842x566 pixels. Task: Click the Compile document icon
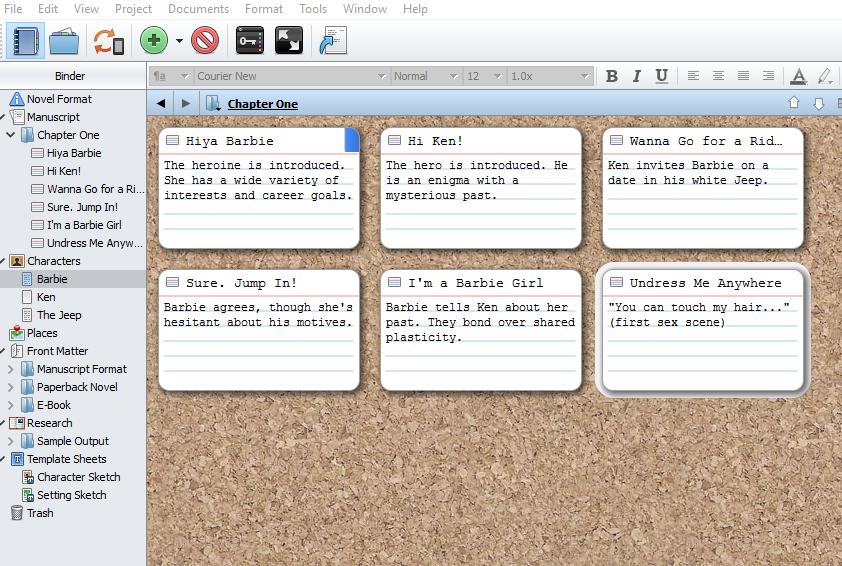(x=333, y=41)
